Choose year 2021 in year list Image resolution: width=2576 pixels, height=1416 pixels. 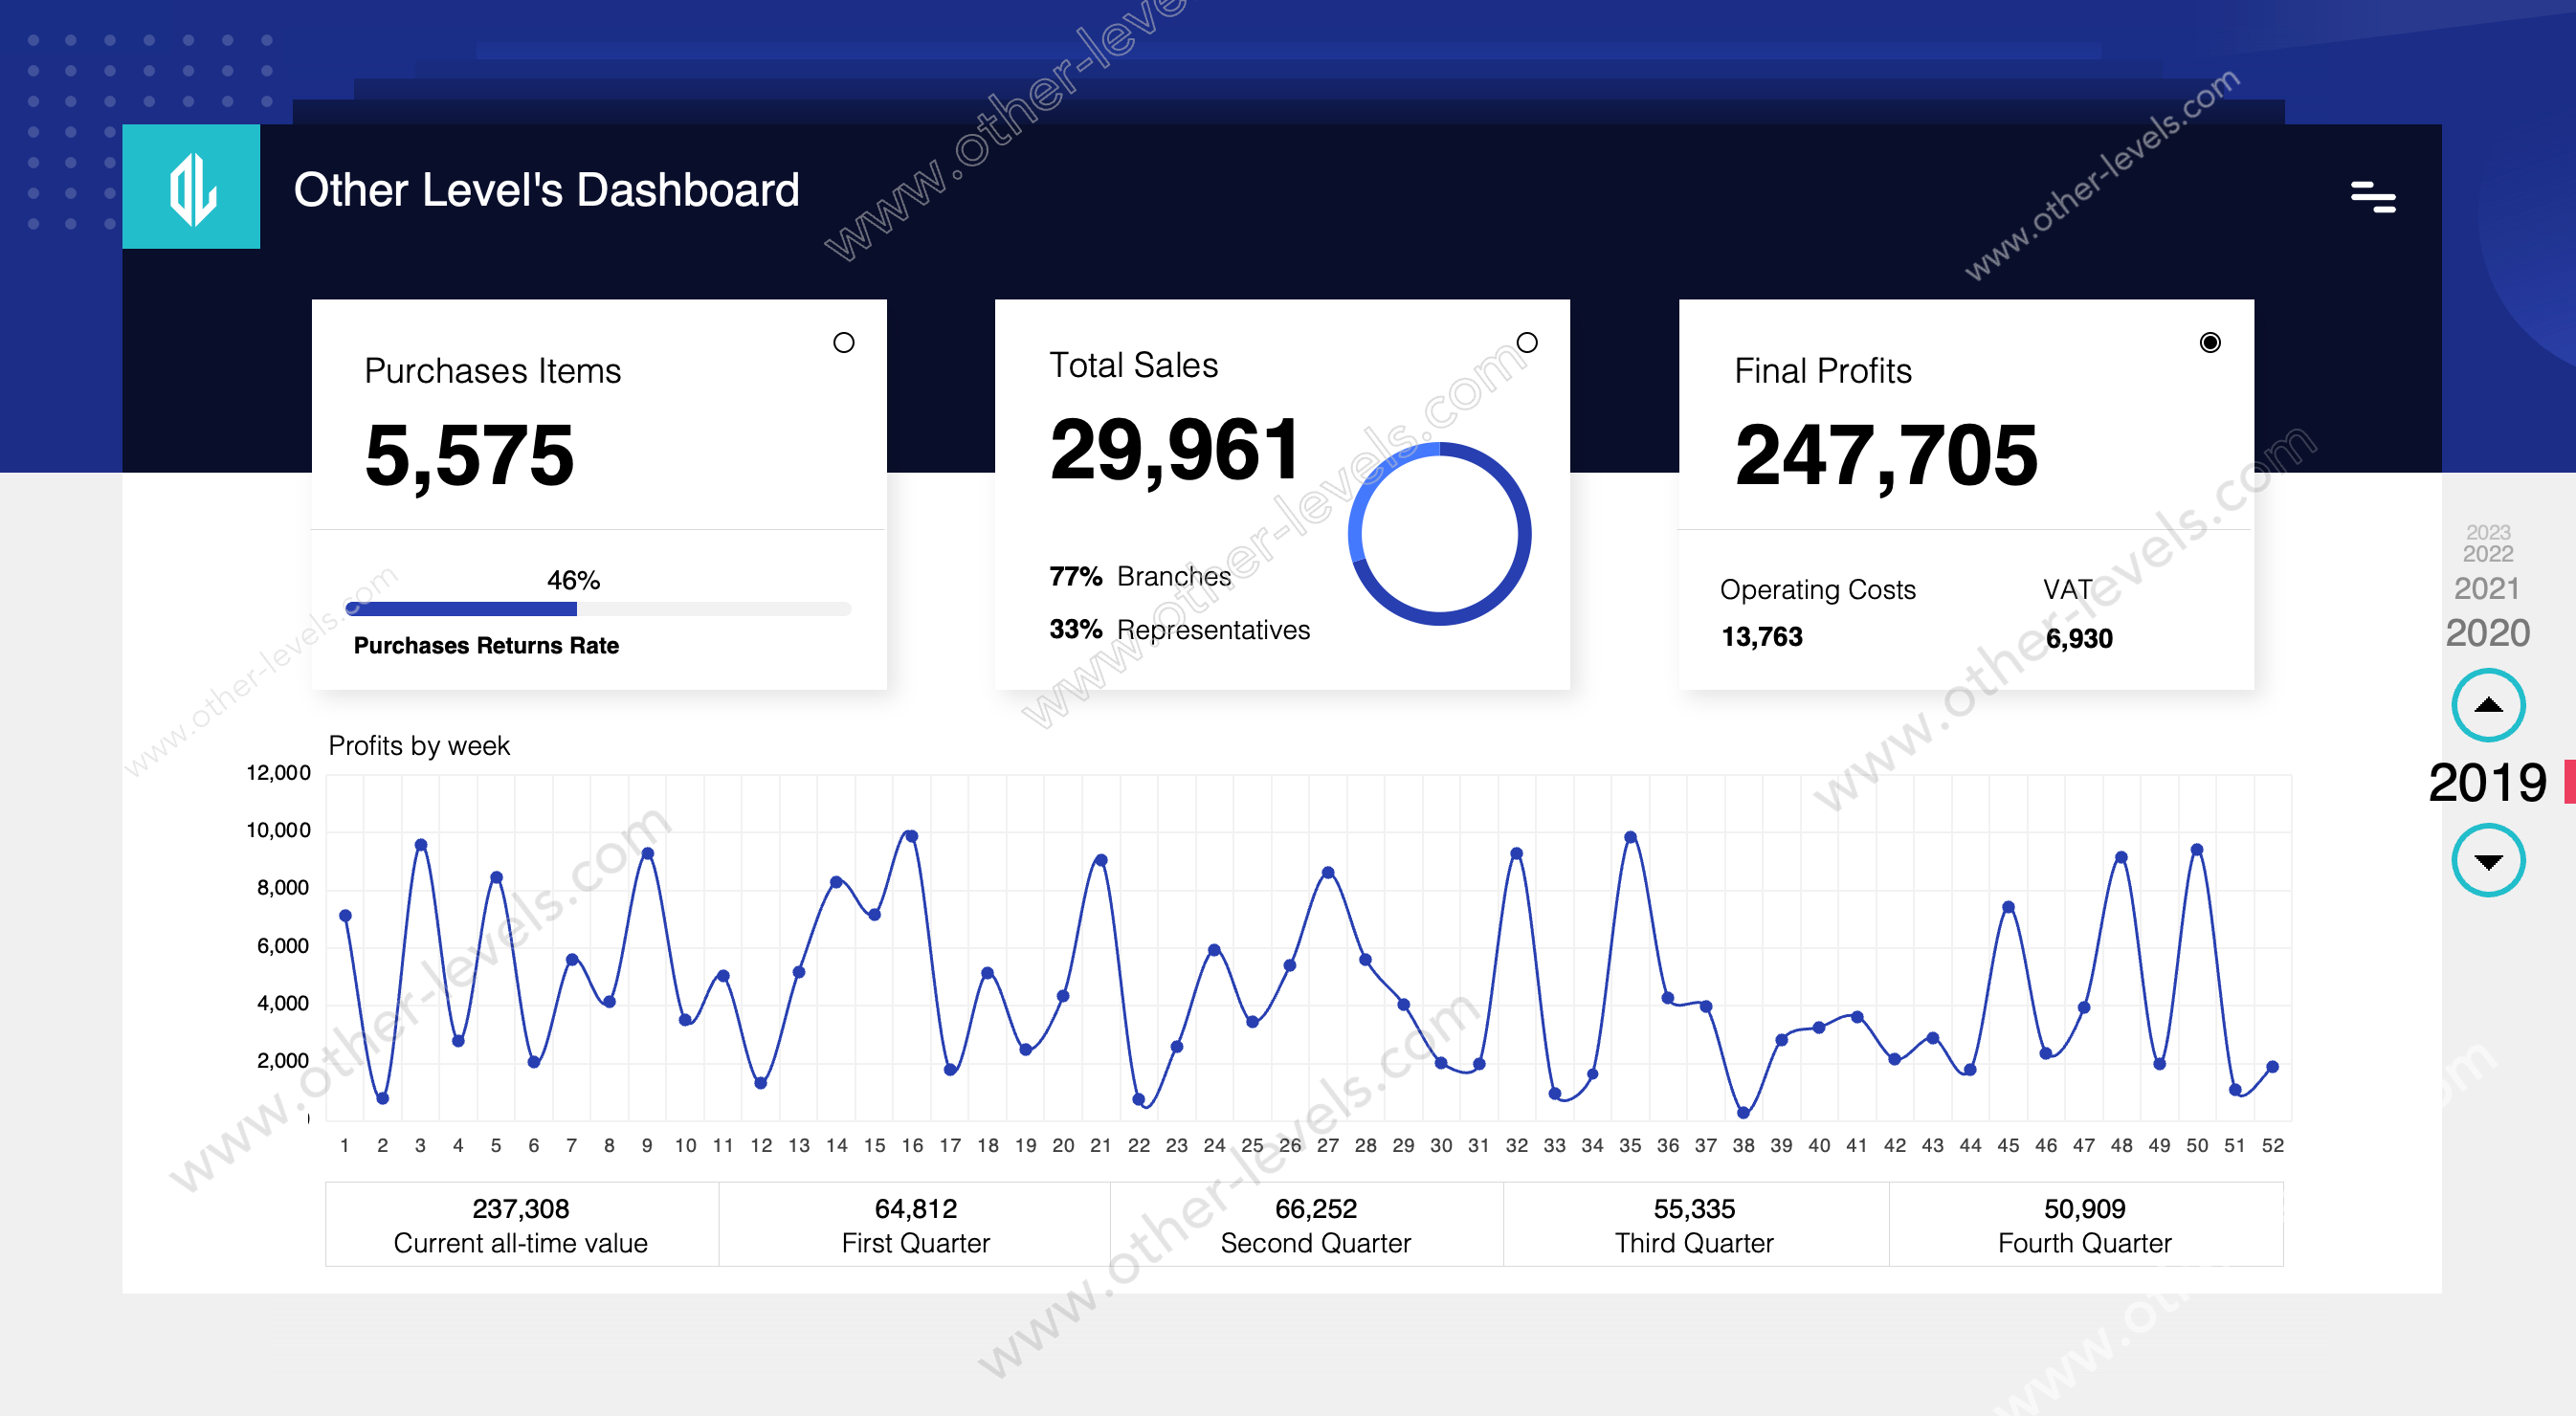tap(2485, 588)
